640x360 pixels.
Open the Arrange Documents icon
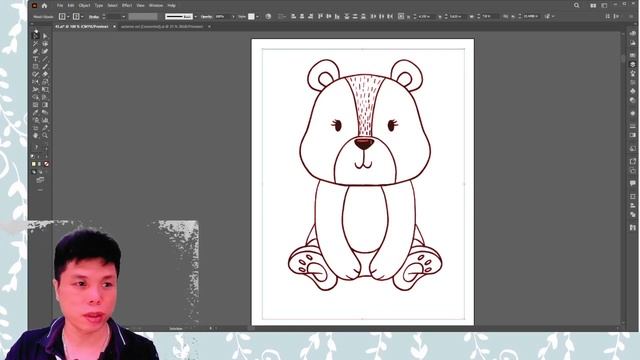[593, 6]
